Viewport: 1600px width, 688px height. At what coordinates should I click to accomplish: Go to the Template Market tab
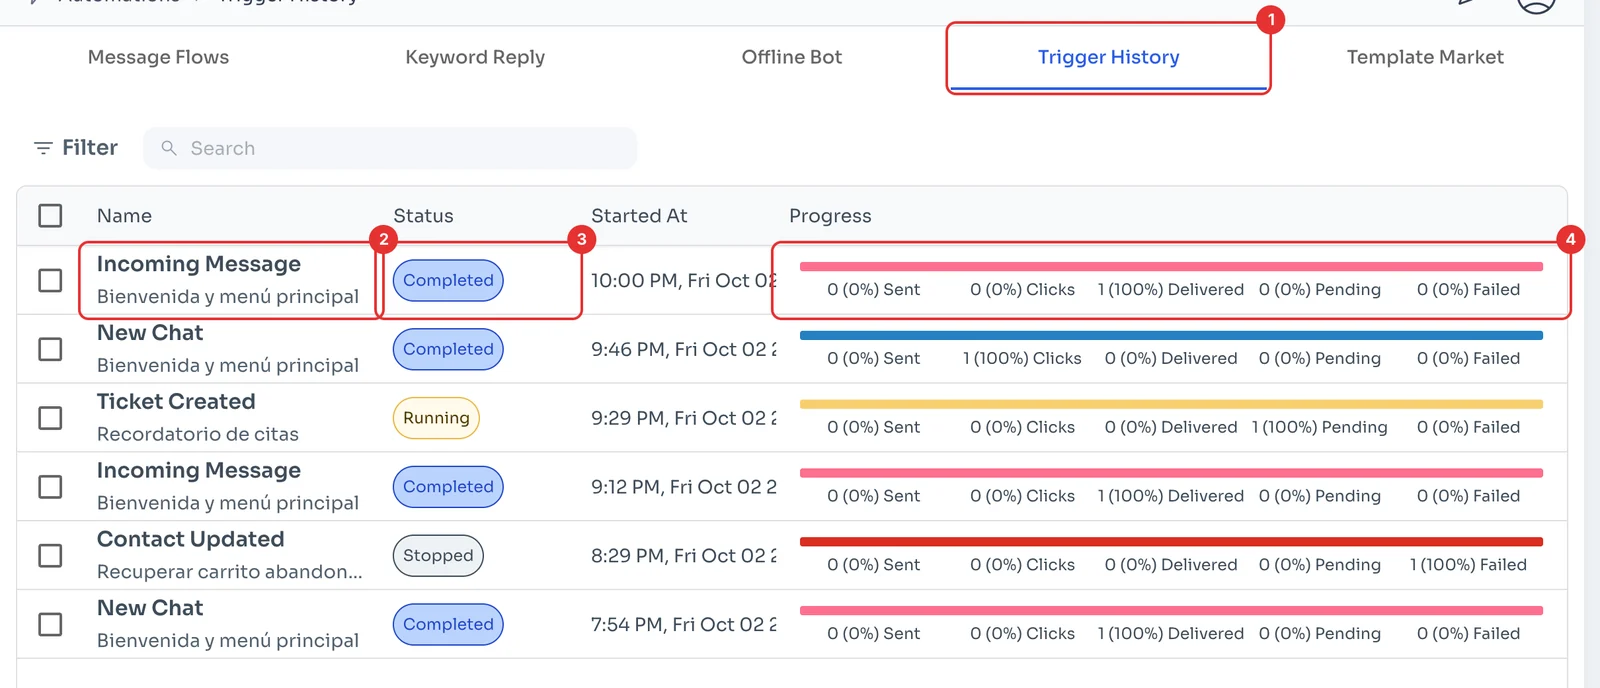point(1425,57)
